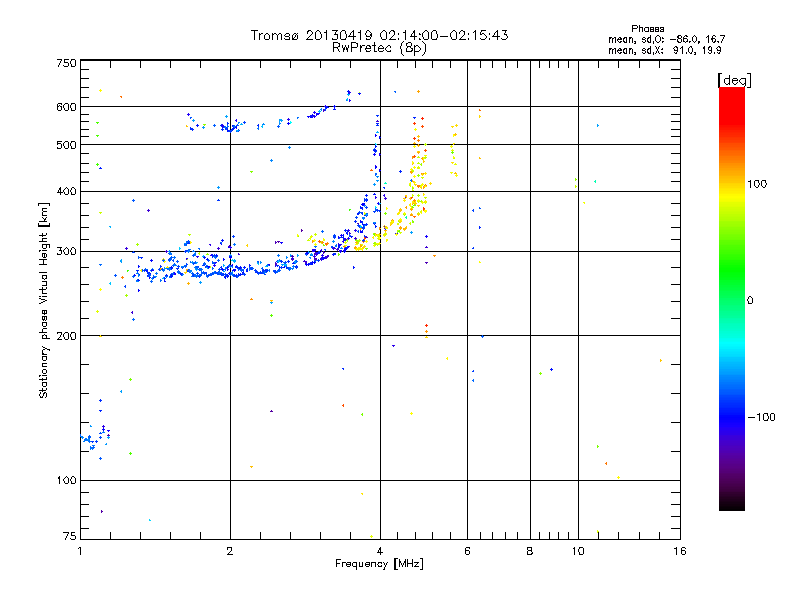Screen dimensions: 800x600
Task: Click the x-axis '2' tick label
Action: pyautogui.click(x=230, y=551)
